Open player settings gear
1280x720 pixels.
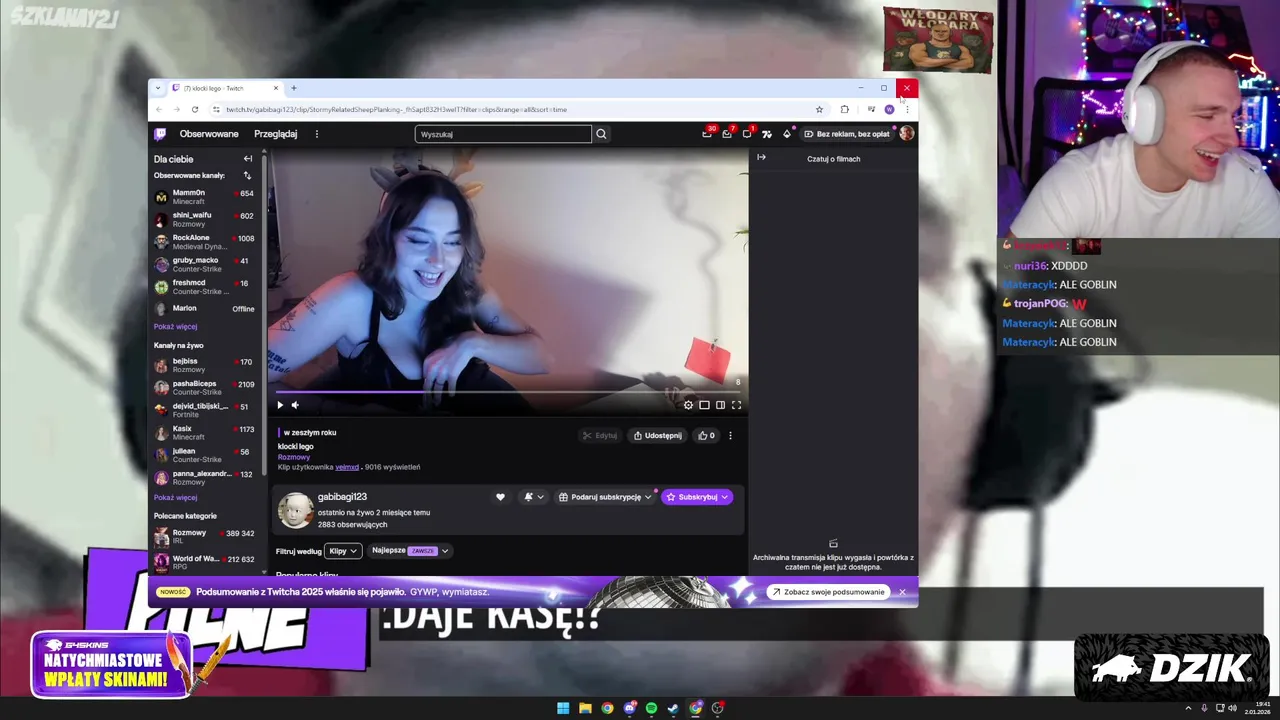point(688,405)
